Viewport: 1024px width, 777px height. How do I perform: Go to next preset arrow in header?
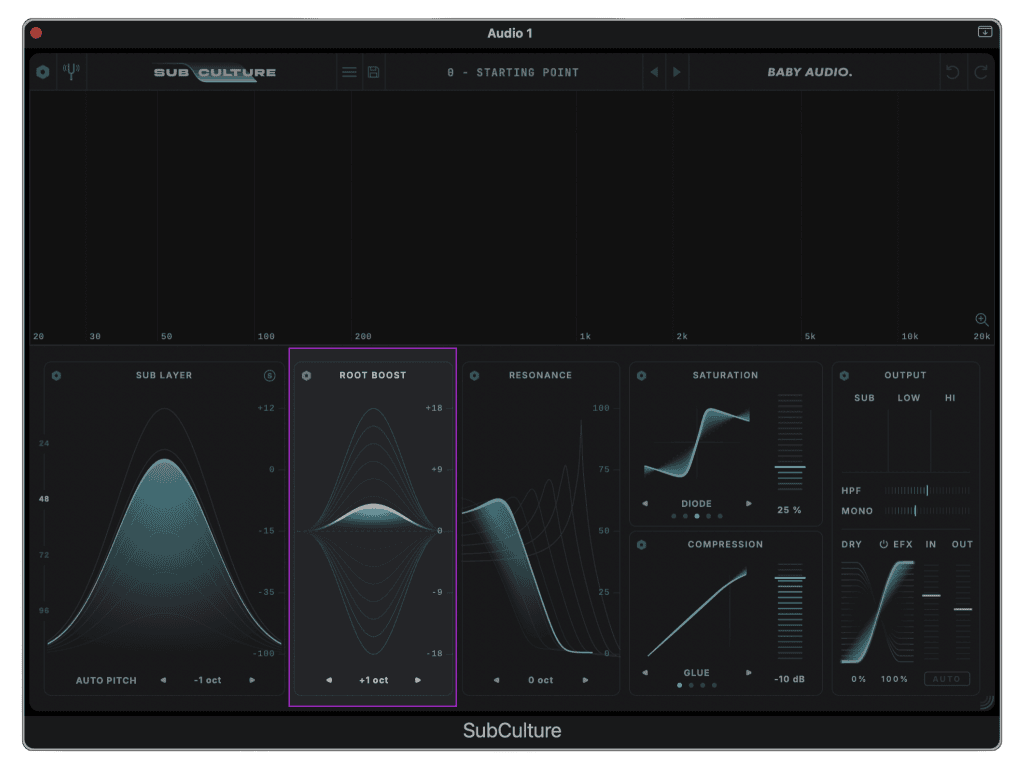[677, 72]
